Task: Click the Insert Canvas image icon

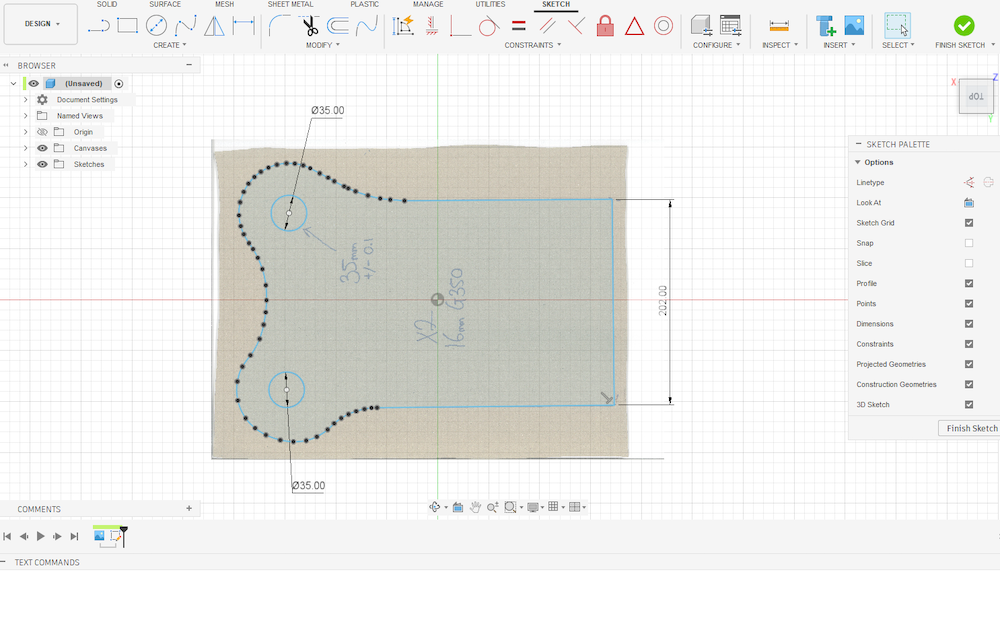Action: [854, 26]
